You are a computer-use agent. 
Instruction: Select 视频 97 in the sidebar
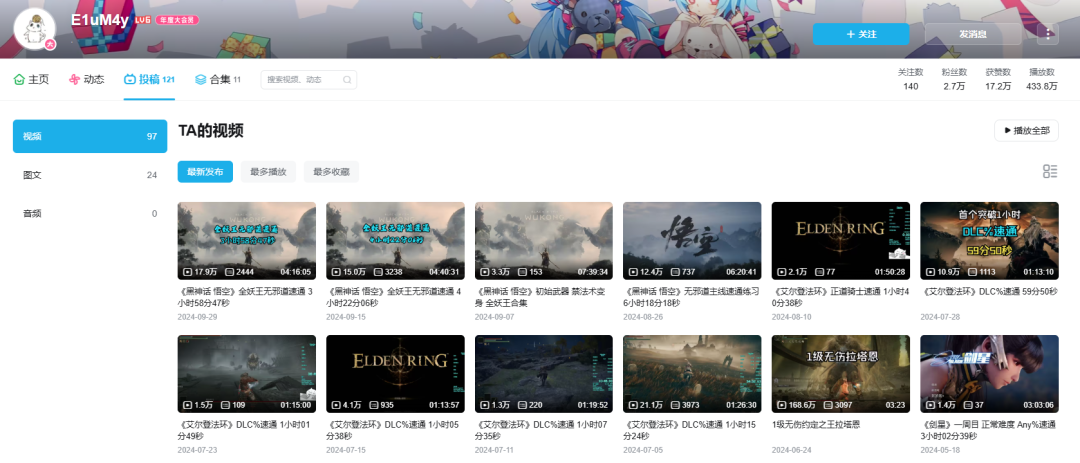90,136
